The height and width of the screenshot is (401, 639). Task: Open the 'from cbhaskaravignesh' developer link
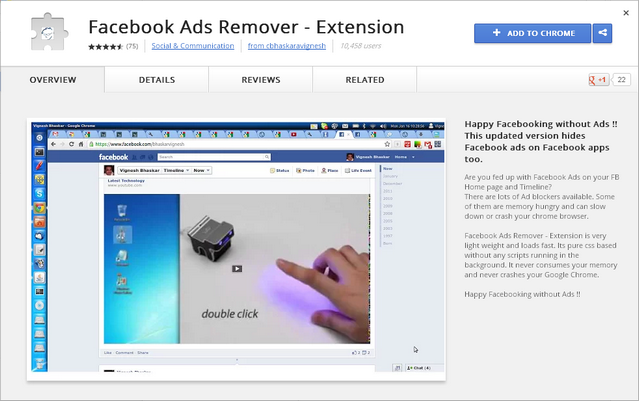[x=287, y=46]
